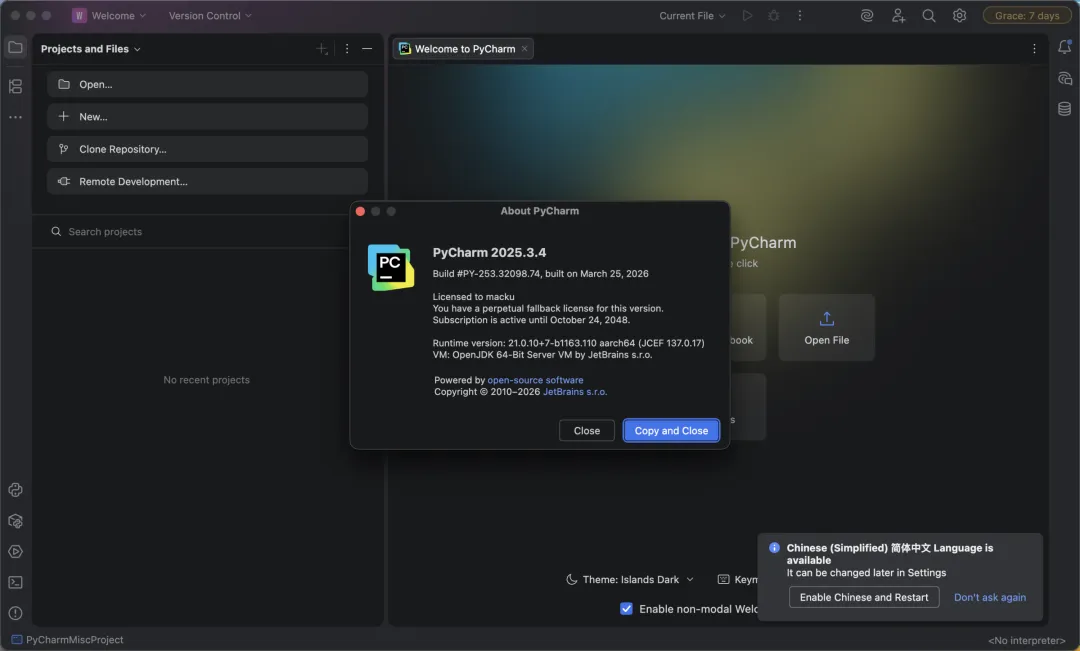Click the Run button in toolbar

[x=747, y=15]
